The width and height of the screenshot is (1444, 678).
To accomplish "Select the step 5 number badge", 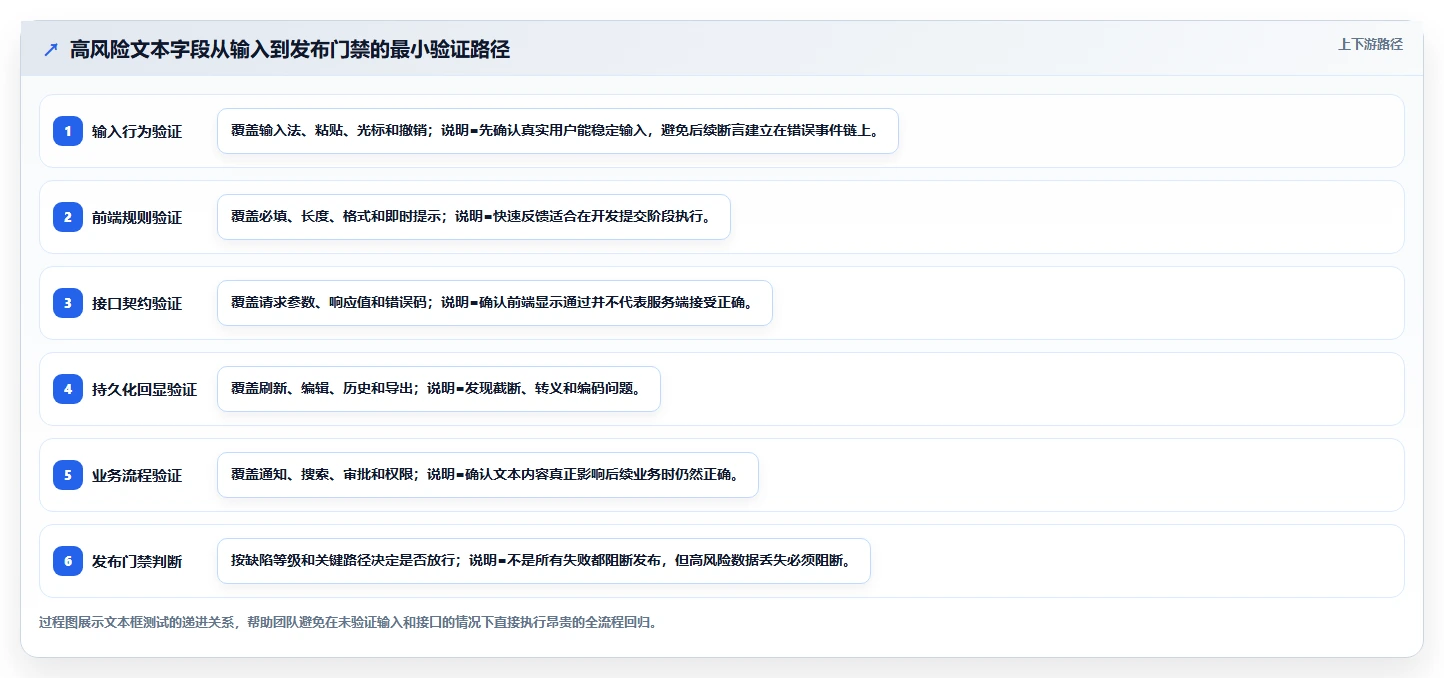I will click(68, 474).
